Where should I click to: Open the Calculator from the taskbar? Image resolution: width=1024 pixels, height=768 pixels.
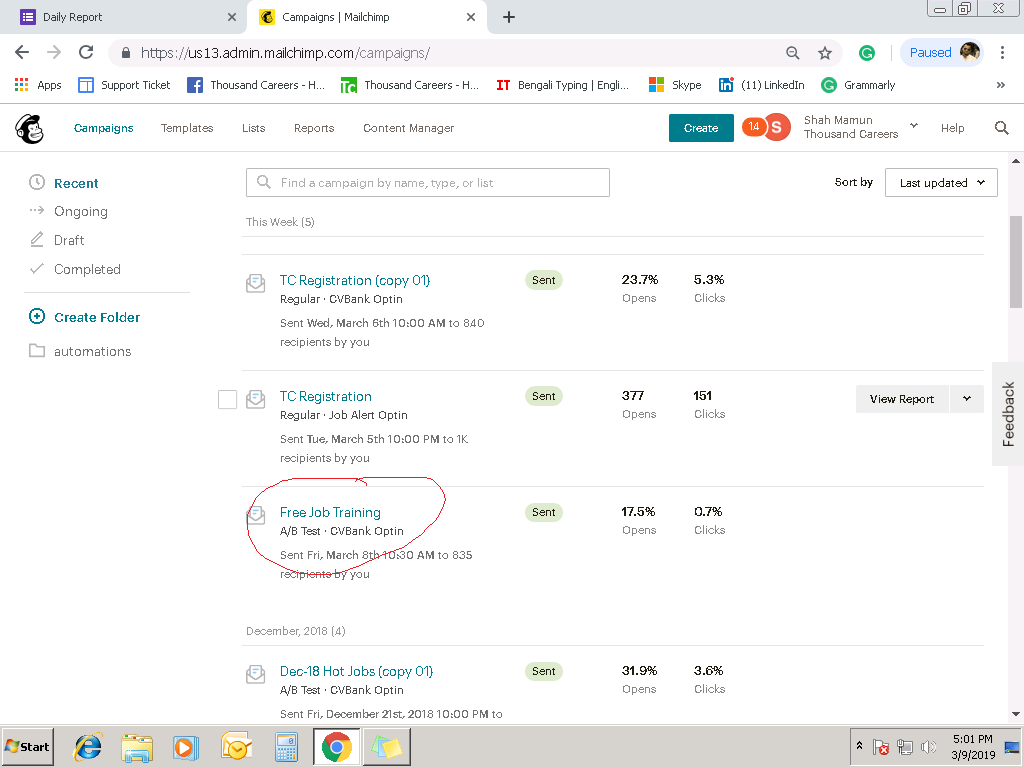click(287, 747)
